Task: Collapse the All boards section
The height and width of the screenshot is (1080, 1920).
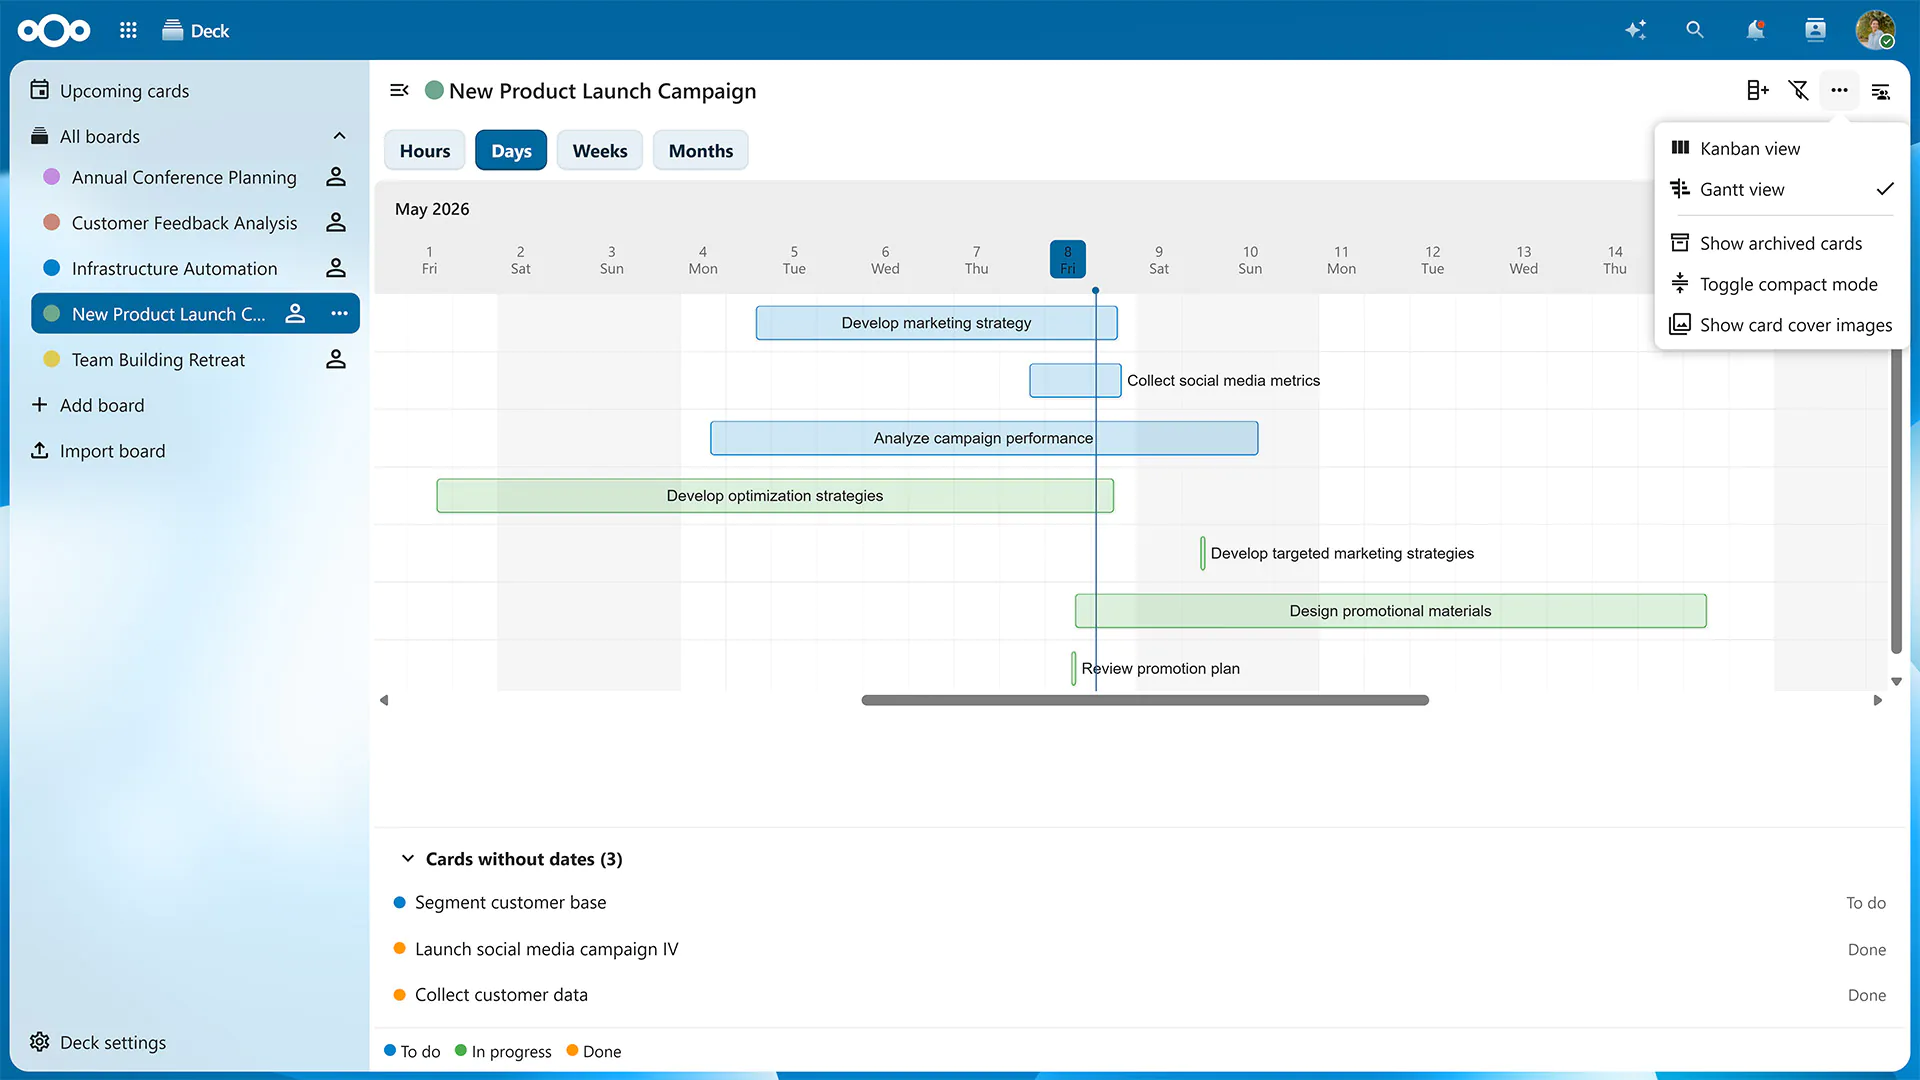Action: [x=339, y=136]
